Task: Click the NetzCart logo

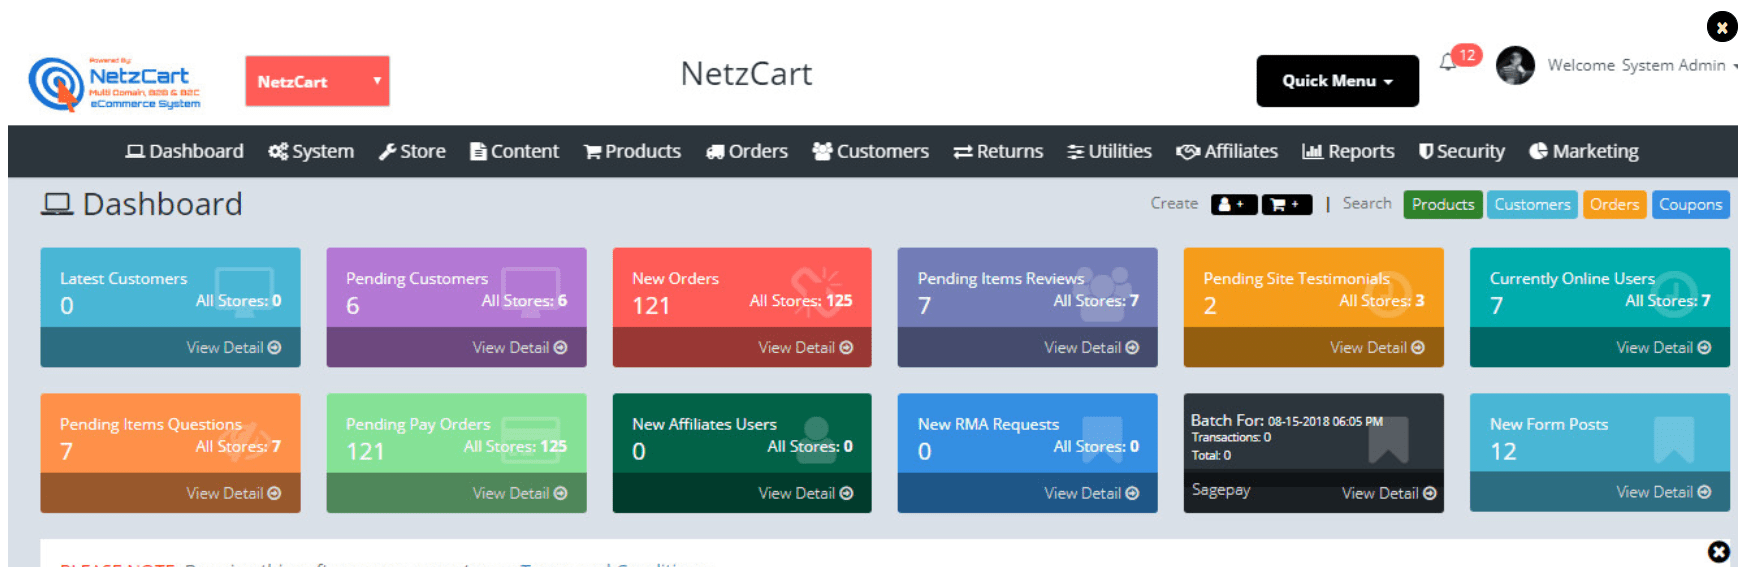Action: 114,83
